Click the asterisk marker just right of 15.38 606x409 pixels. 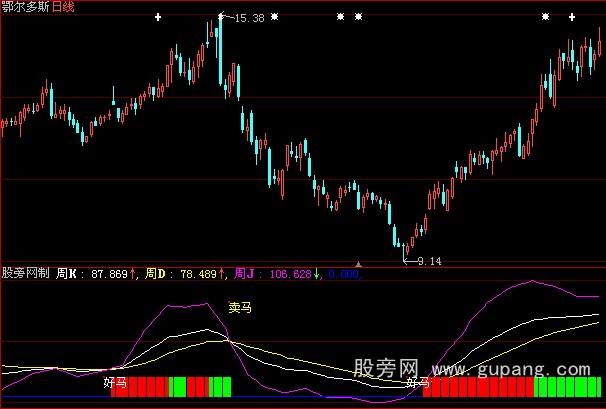pos(274,17)
